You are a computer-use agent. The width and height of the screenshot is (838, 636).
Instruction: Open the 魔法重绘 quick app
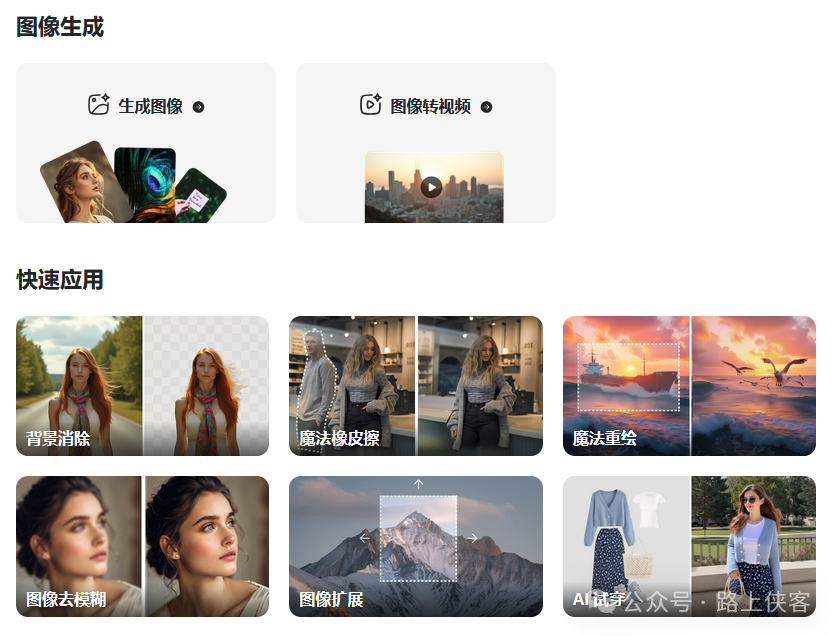pyautogui.click(x=689, y=386)
